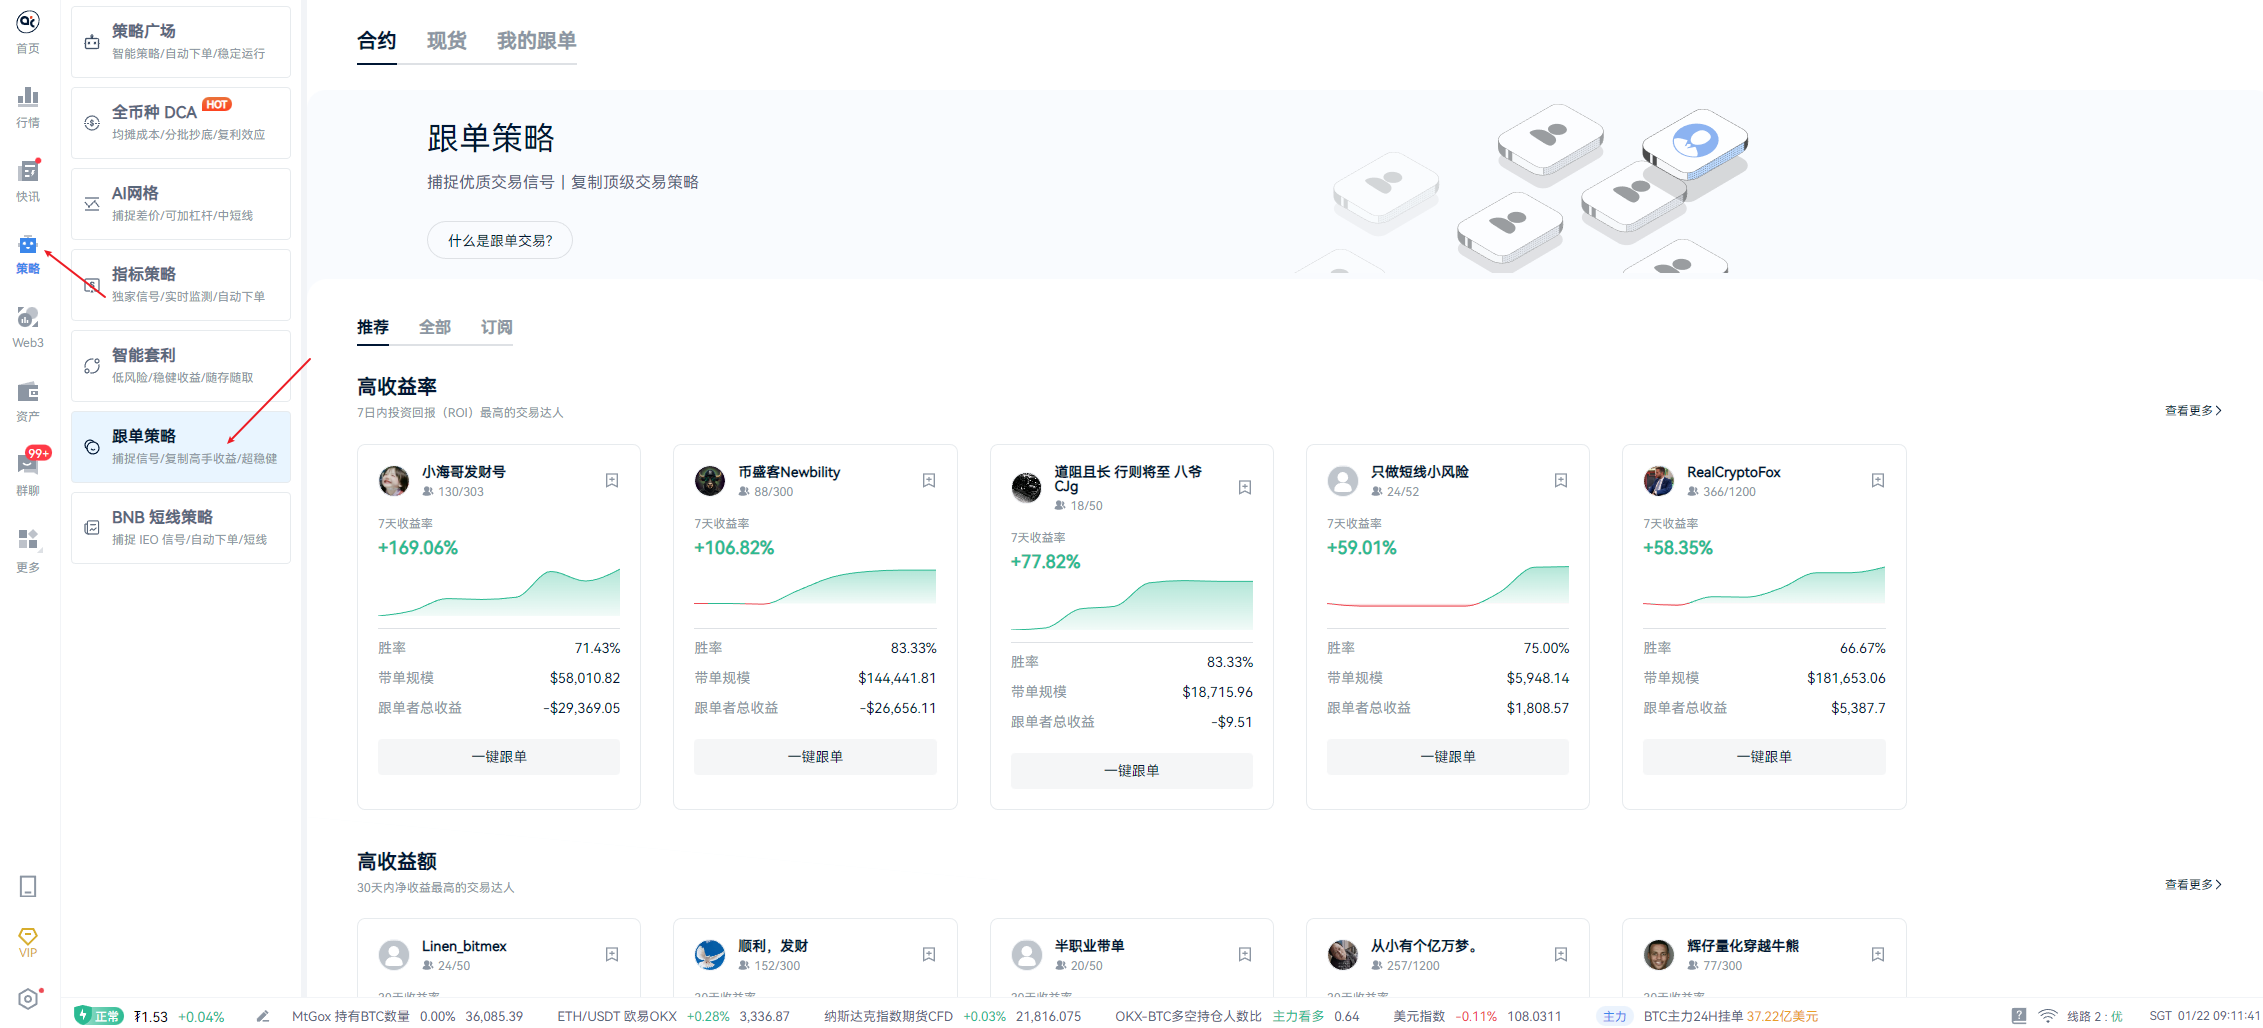
Task: Click the 全币种 DCA coin icon
Action: click(92, 123)
